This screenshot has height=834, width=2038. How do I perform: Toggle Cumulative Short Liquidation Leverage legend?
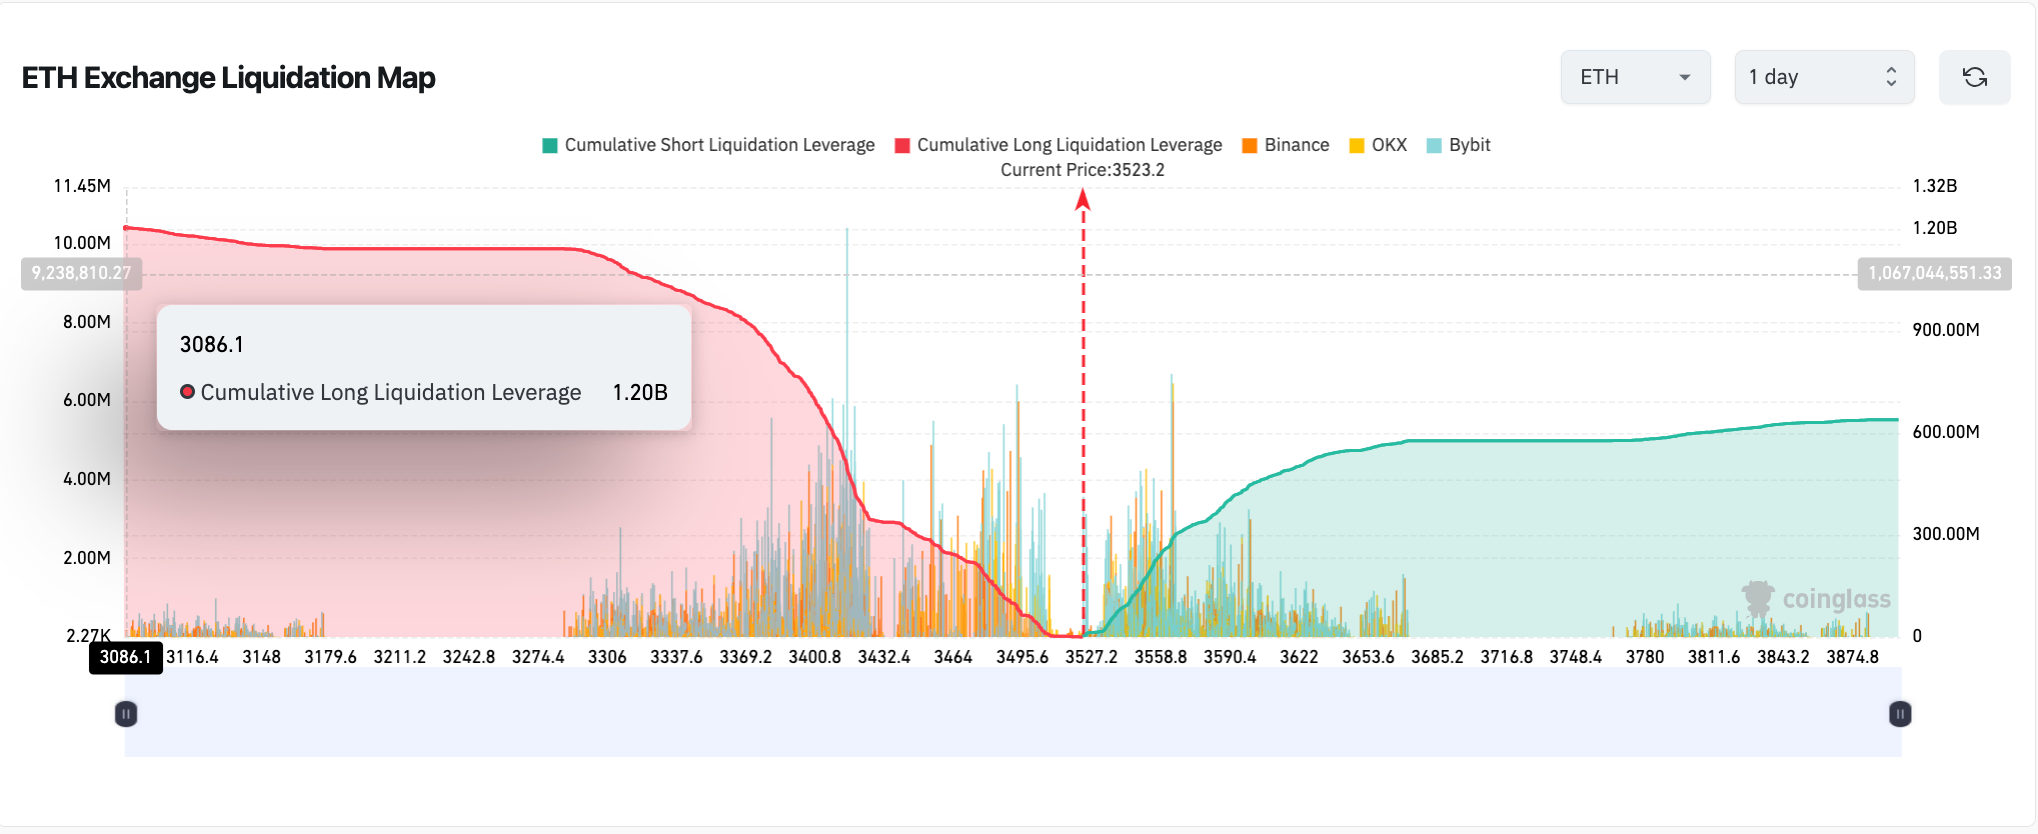708,145
